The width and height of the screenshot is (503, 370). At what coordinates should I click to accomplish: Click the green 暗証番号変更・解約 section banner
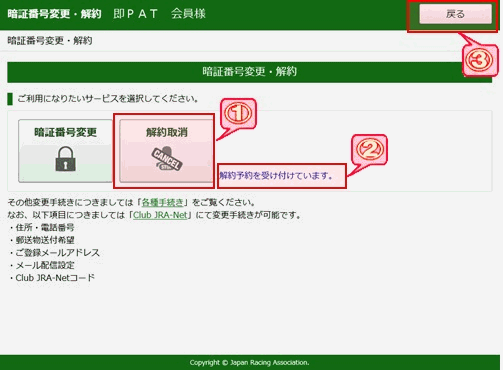pyautogui.click(x=249, y=72)
